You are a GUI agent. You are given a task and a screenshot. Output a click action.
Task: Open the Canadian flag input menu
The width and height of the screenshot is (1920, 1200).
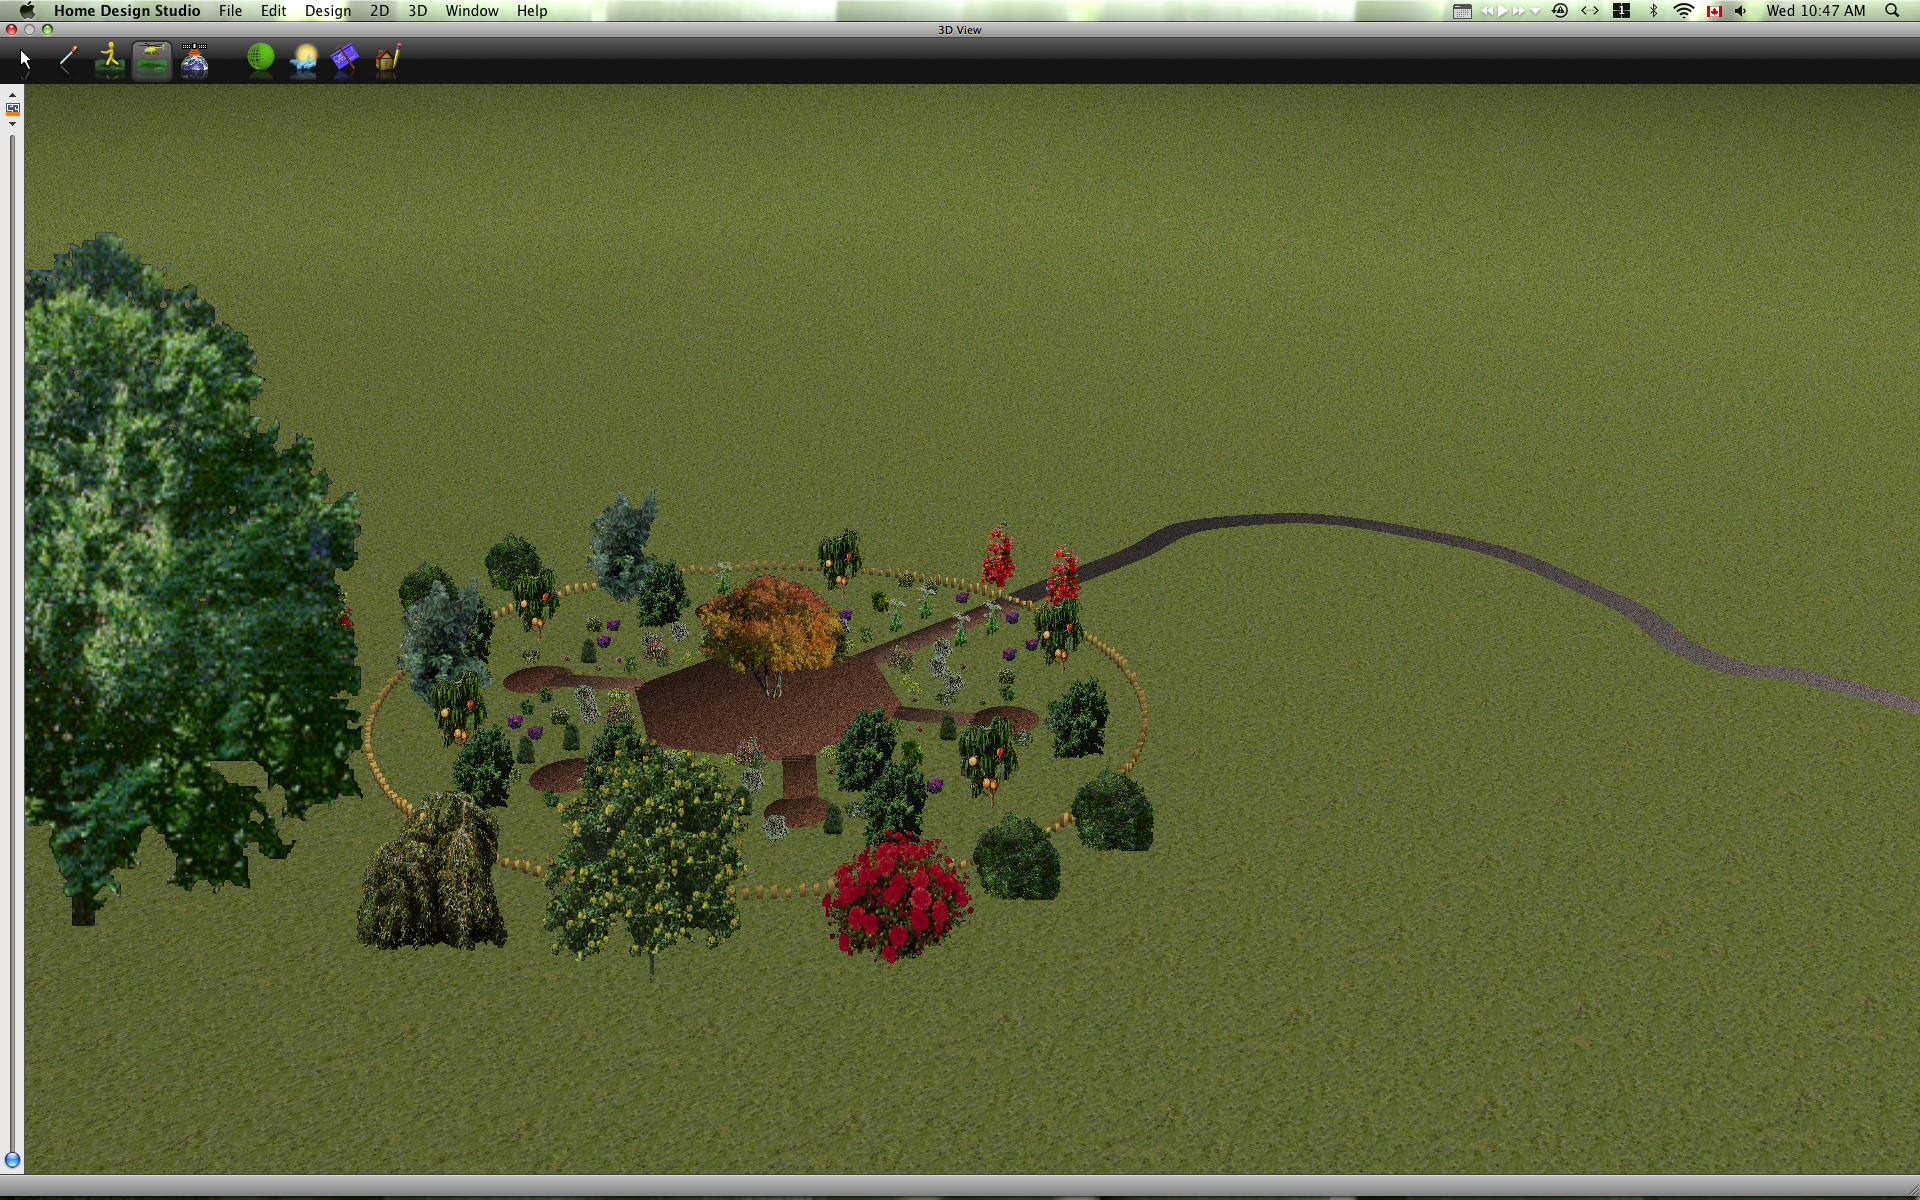coord(1714,11)
